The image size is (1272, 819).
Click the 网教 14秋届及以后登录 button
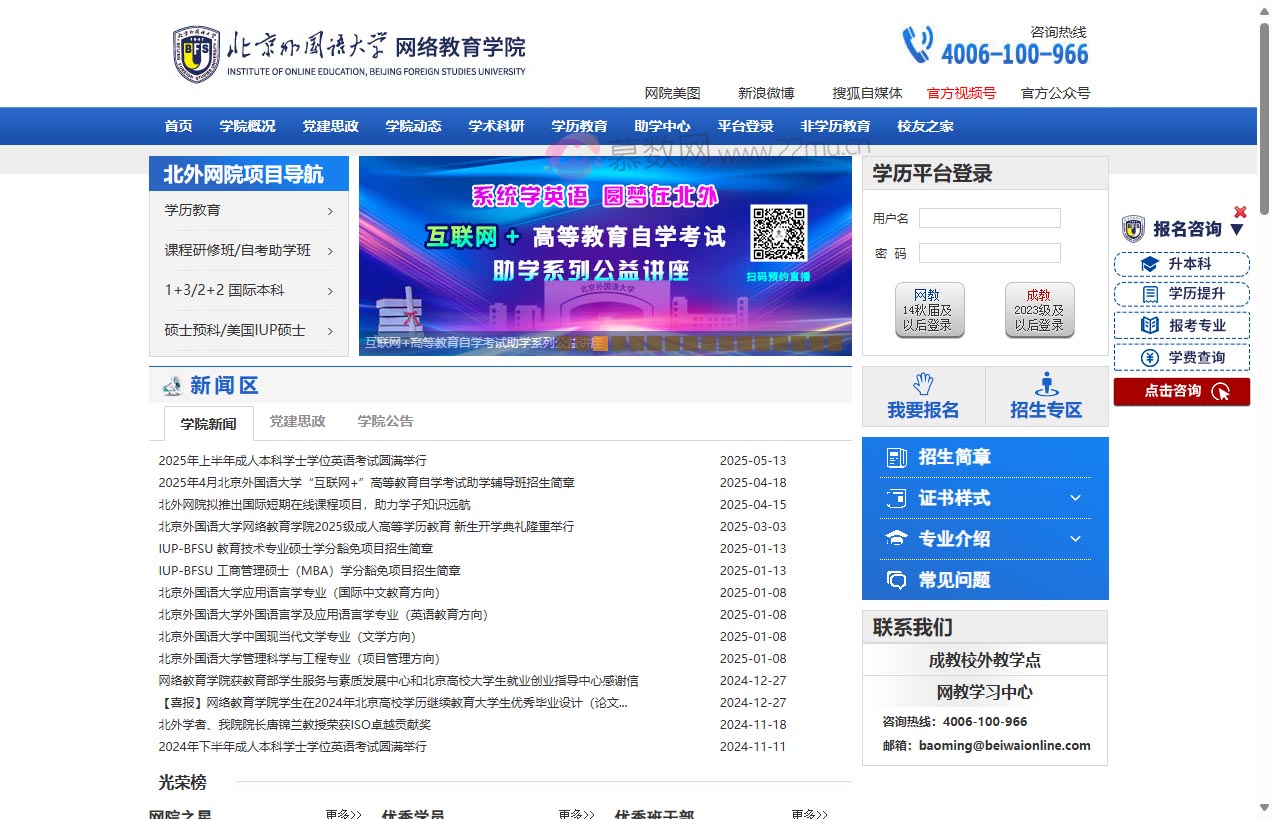(x=929, y=311)
